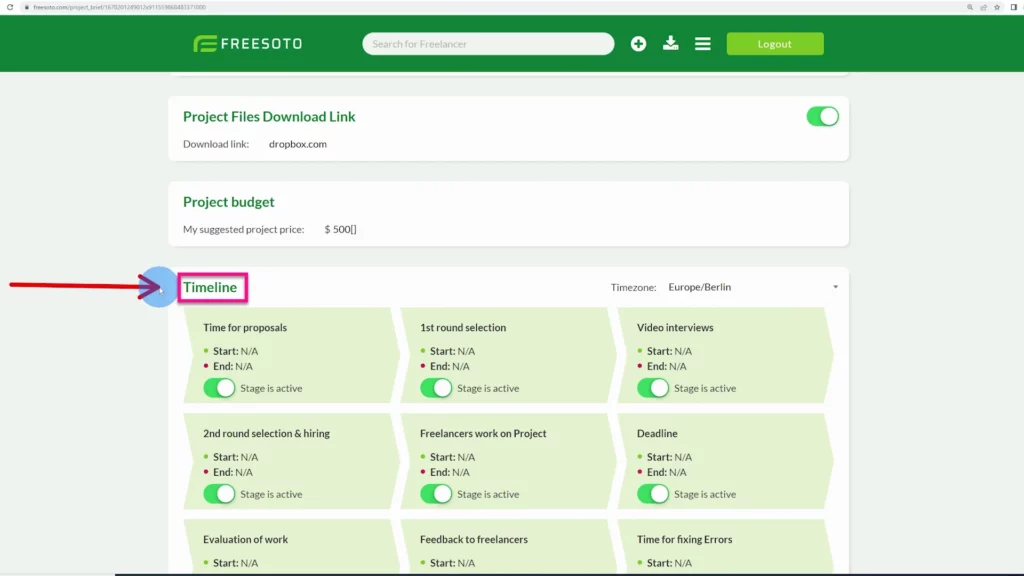This screenshot has width=1024, height=576.
Task: Click Start N/A in Deadline card
Action: 669,456
